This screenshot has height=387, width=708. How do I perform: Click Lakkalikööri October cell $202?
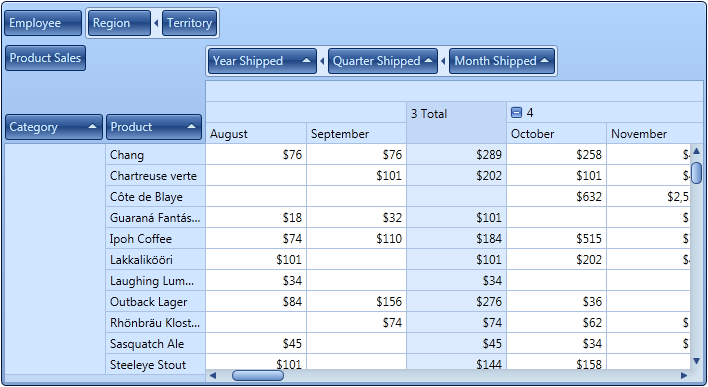point(556,260)
